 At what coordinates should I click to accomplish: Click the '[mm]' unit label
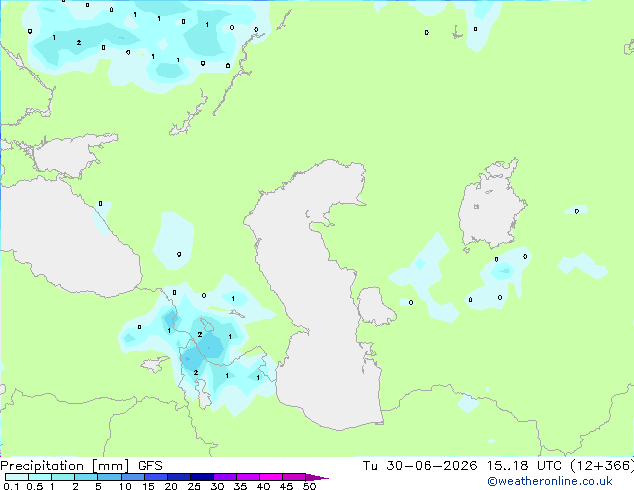coord(111,466)
